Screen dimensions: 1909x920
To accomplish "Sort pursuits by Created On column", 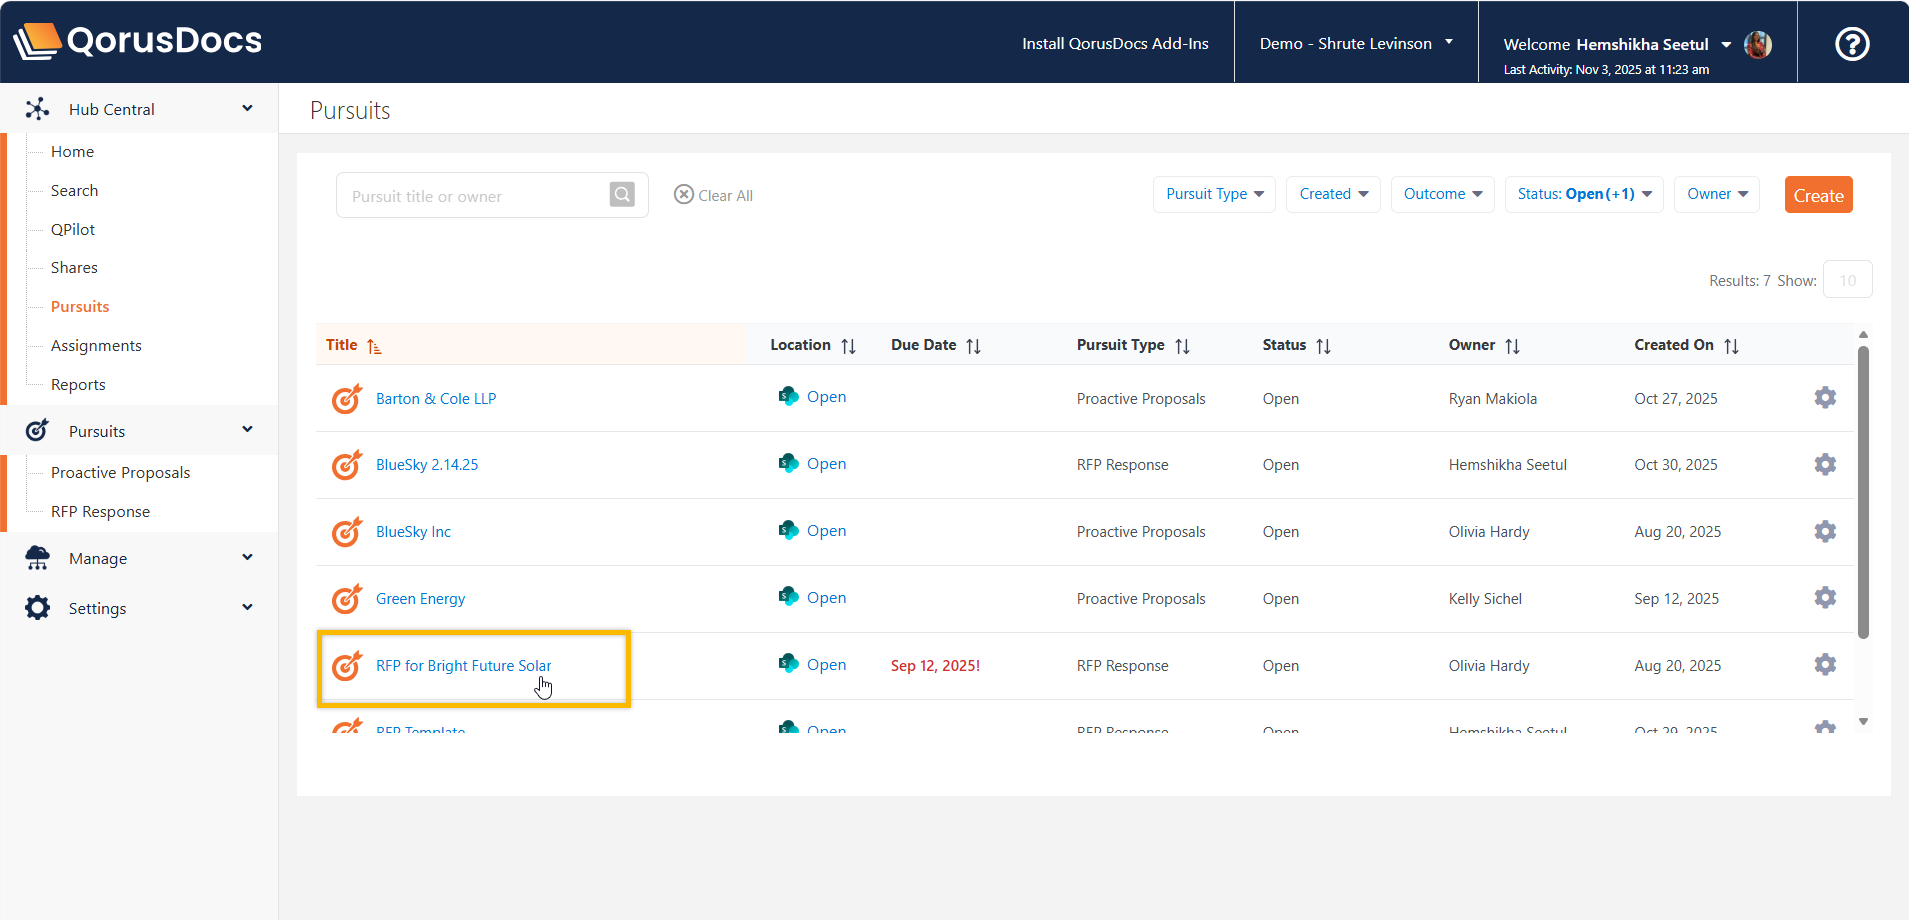I will pyautogui.click(x=1731, y=346).
